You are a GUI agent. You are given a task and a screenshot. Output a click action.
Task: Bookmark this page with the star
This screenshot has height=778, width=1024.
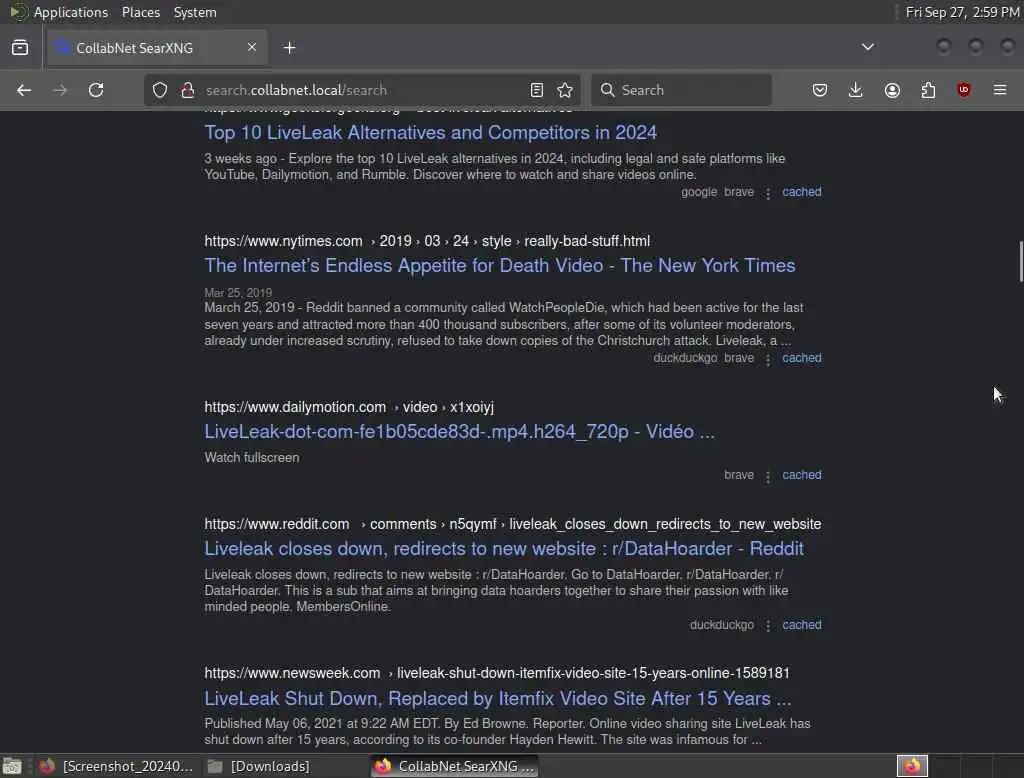(x=566, y=90)
